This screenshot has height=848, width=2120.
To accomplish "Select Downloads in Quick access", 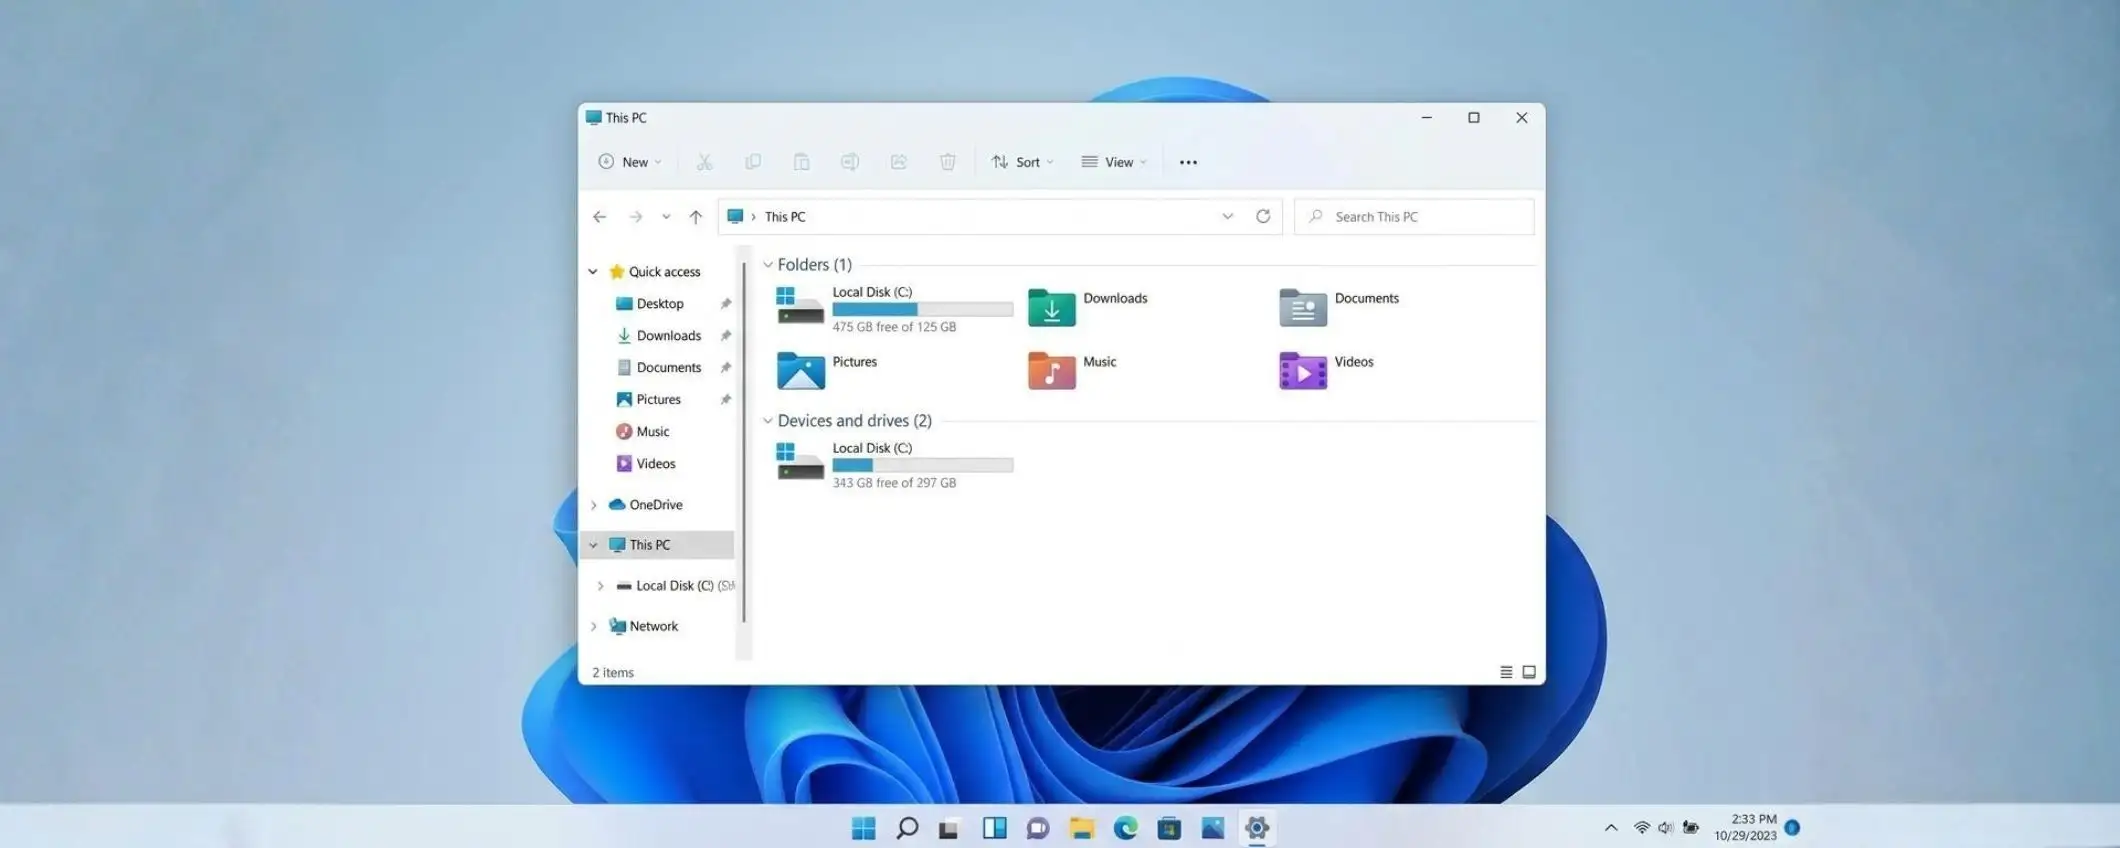I will (668, 336).
